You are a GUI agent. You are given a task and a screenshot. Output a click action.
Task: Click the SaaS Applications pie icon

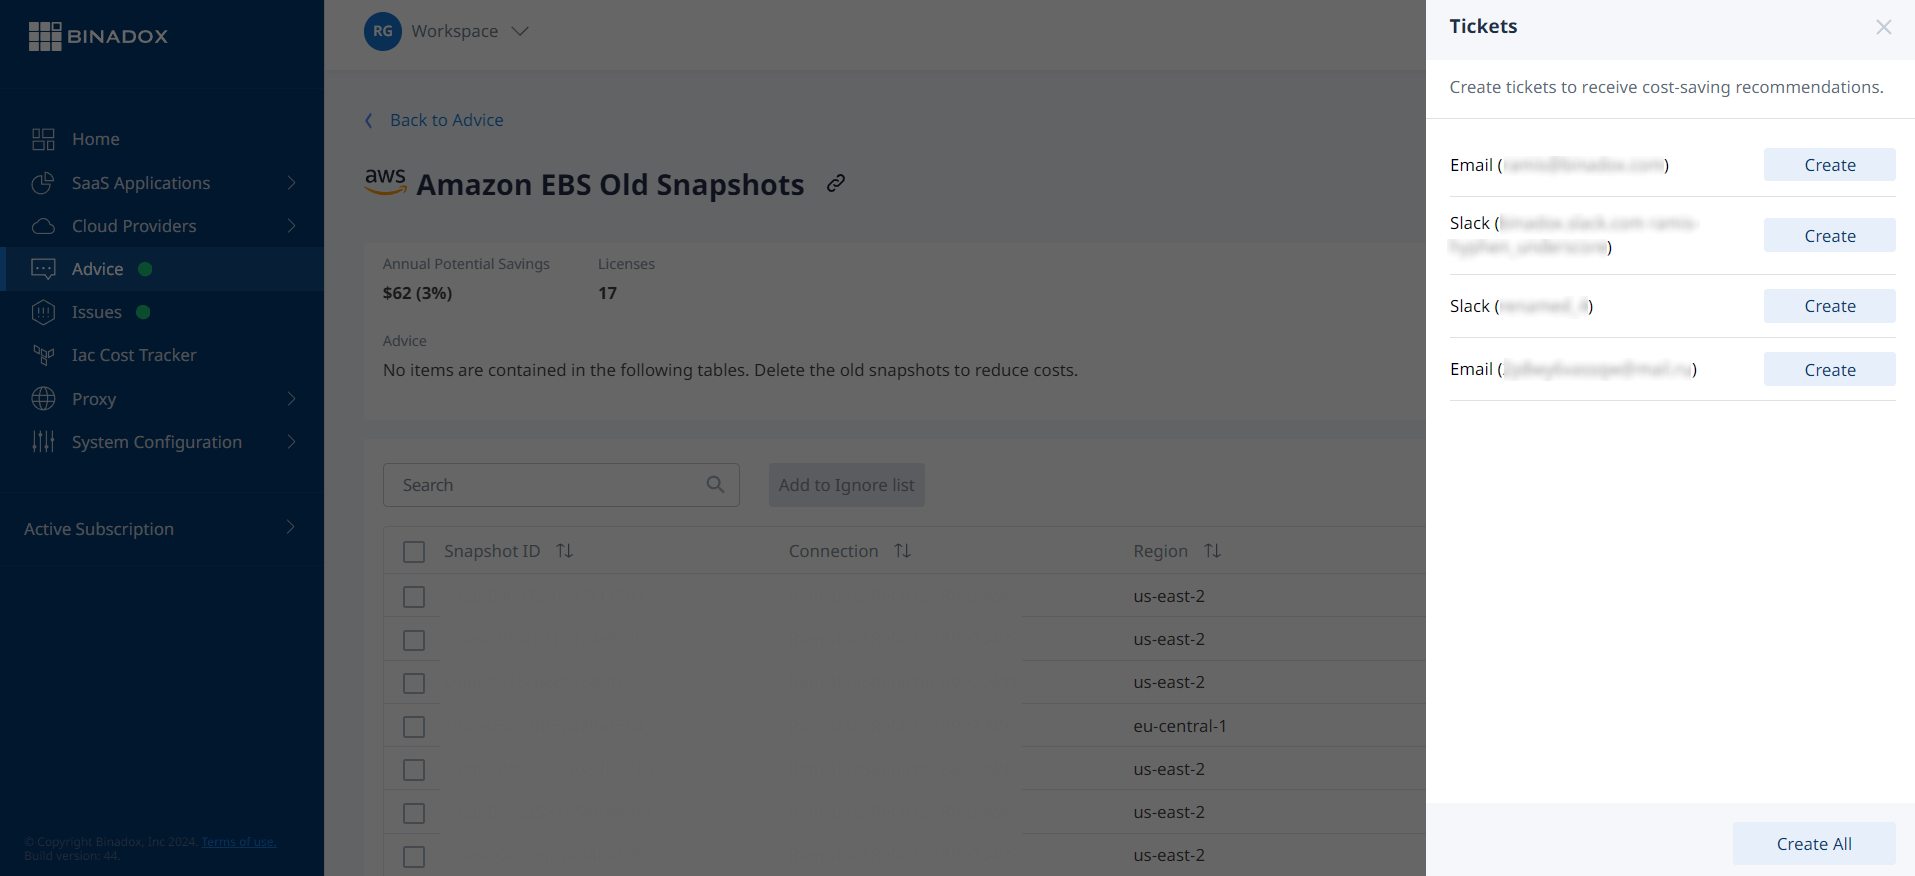[x=43, y=183]
